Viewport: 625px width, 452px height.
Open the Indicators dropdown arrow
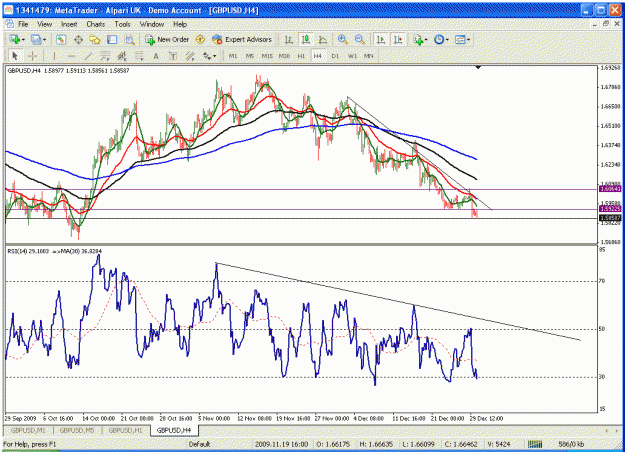click(426, 39)
